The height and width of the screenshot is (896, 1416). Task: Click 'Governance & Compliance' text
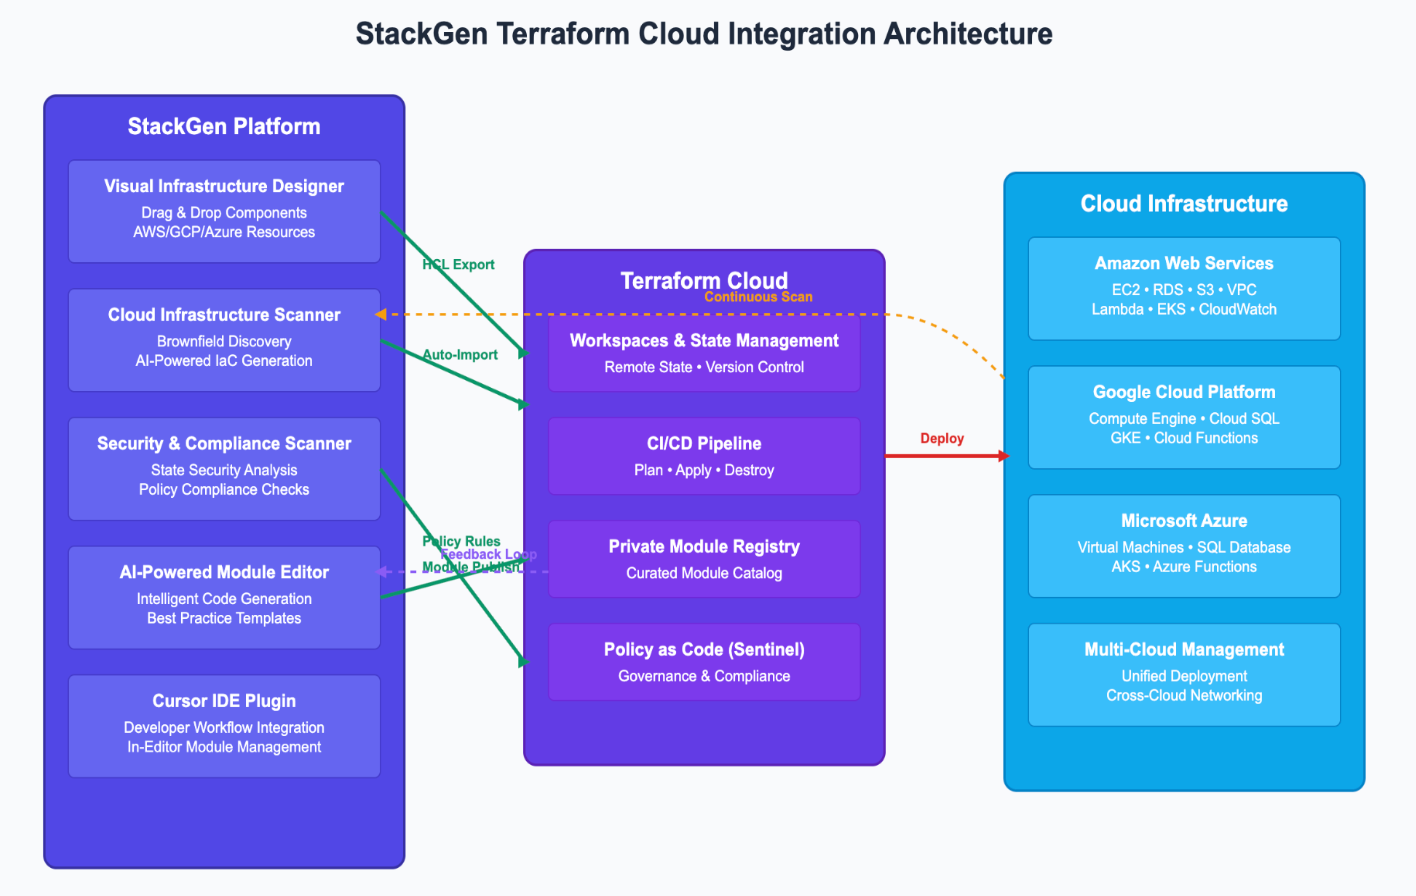704,676
